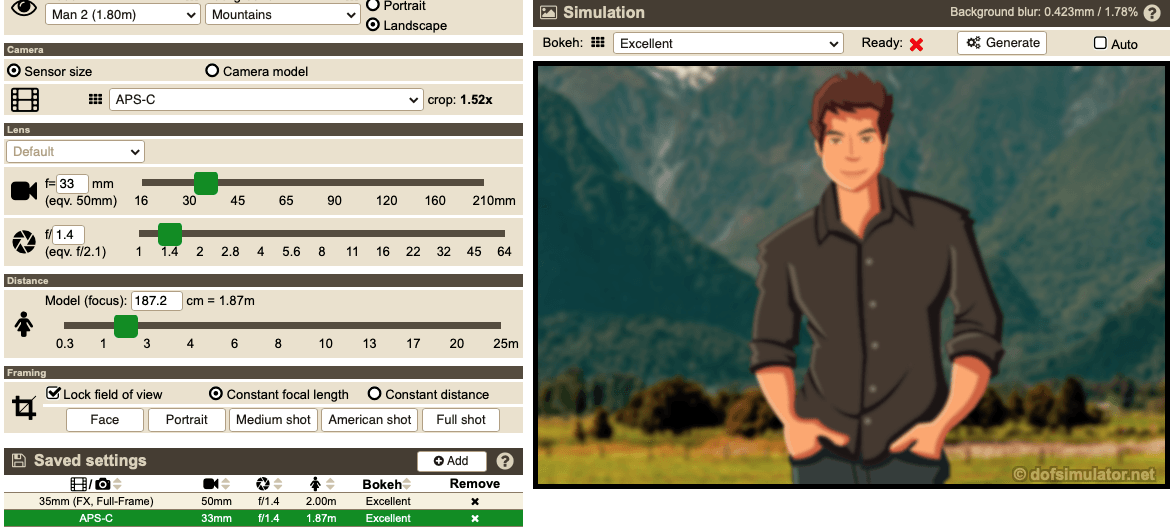Load the '35mm (FX, Full-Frame)' saved row

(x=97, y=501)
